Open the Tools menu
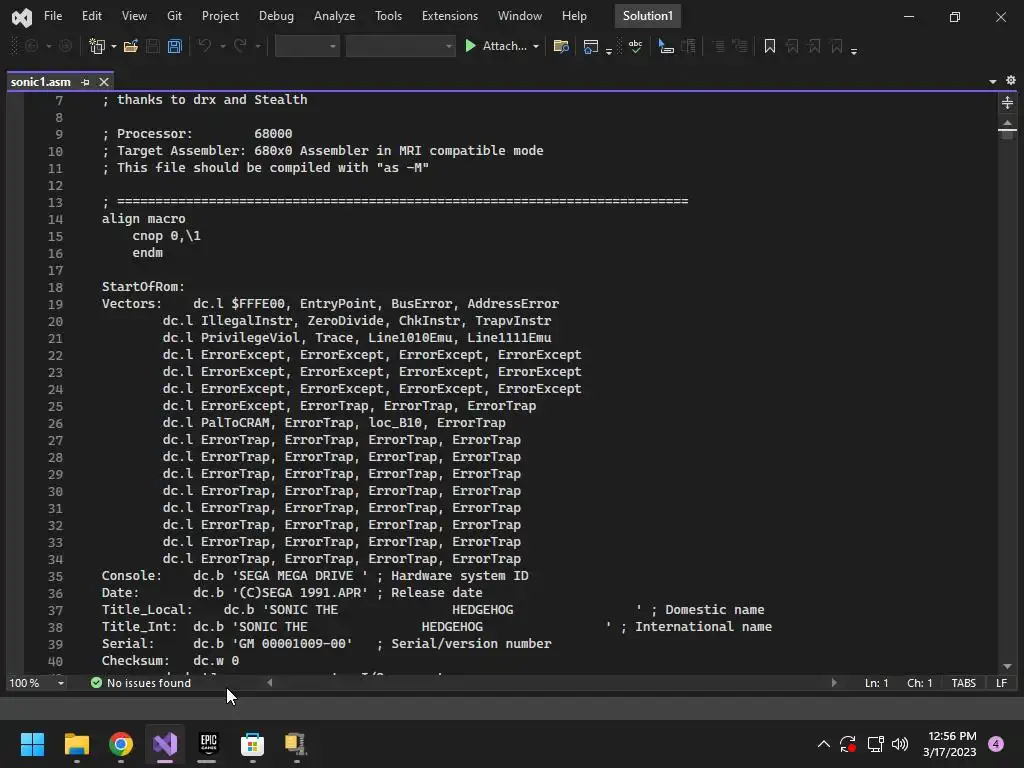 tap(388, 16)
